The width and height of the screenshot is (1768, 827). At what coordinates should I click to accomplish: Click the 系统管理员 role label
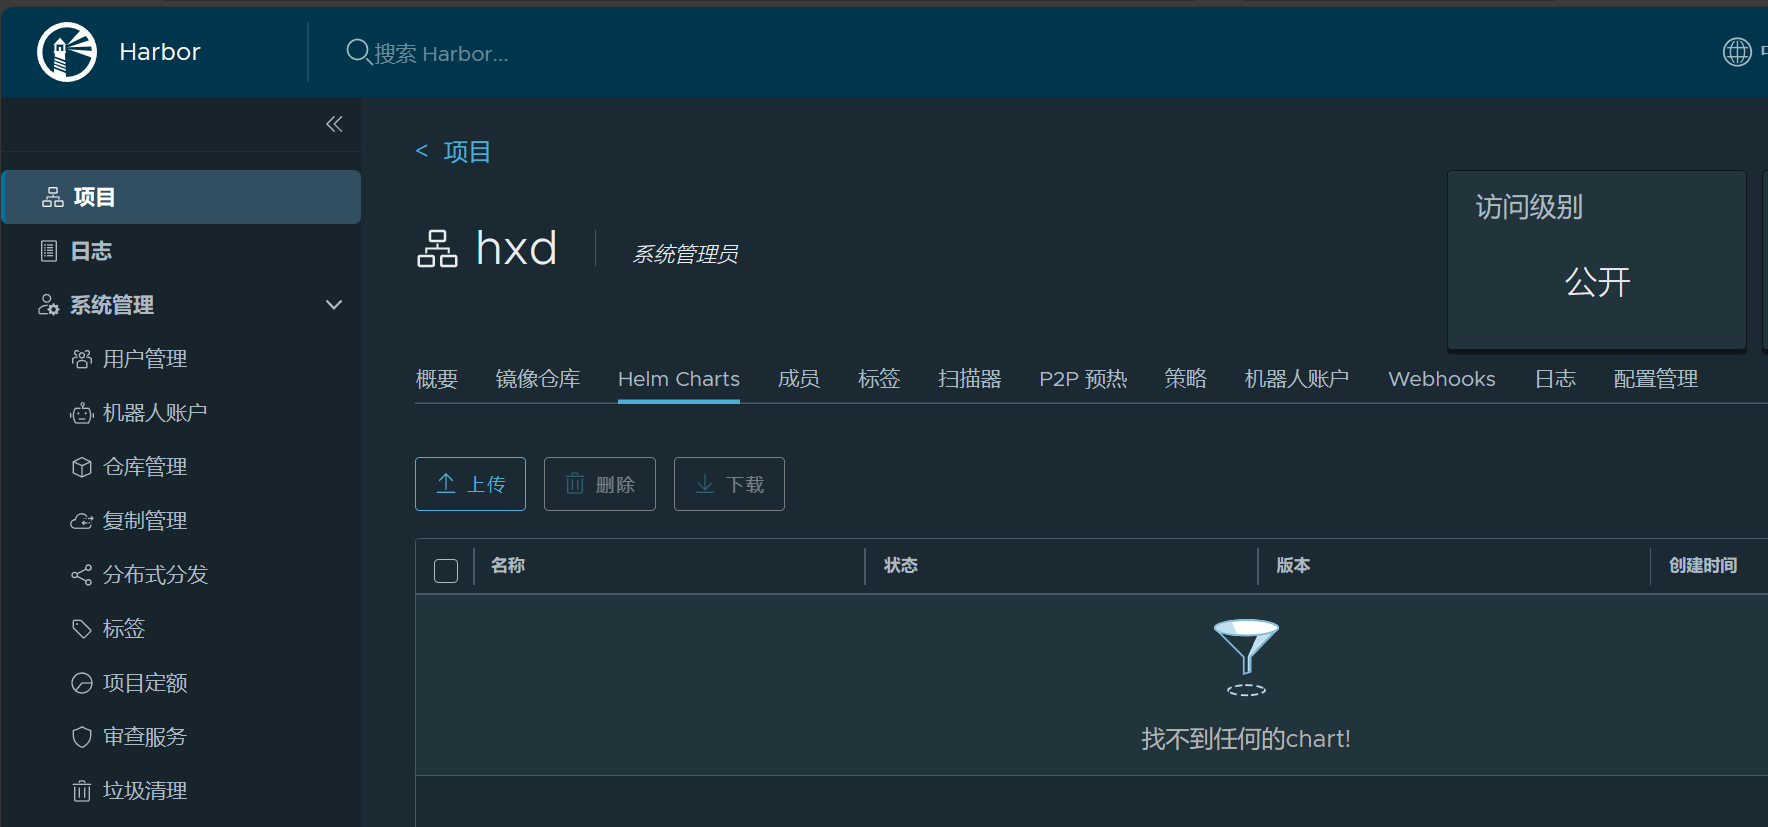coord(685,254)
